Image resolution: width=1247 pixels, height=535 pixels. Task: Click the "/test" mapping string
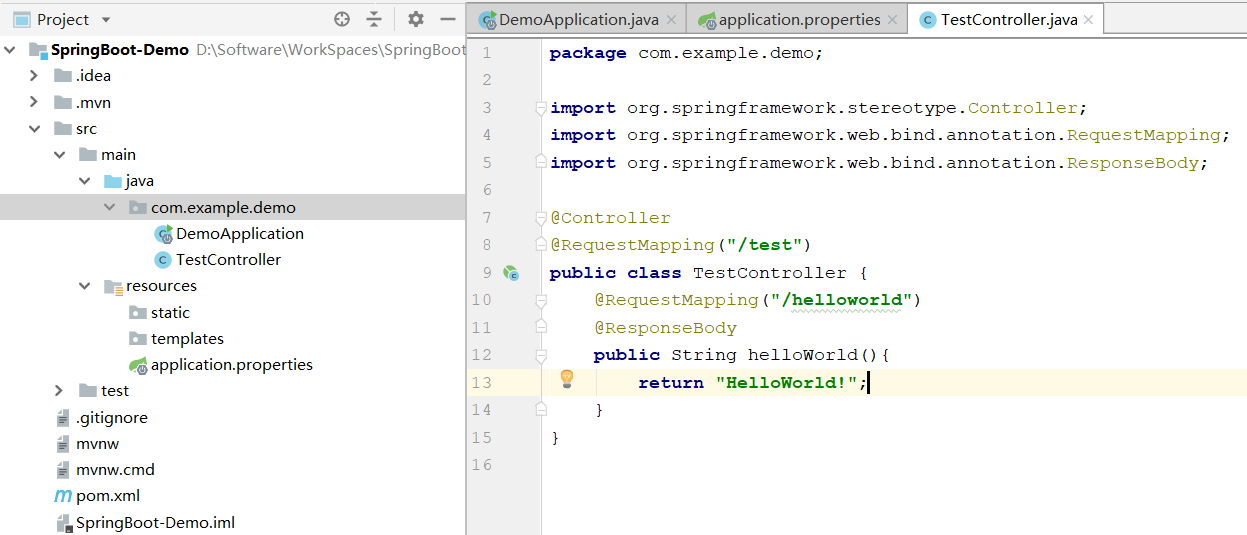[x=762, y=245]
